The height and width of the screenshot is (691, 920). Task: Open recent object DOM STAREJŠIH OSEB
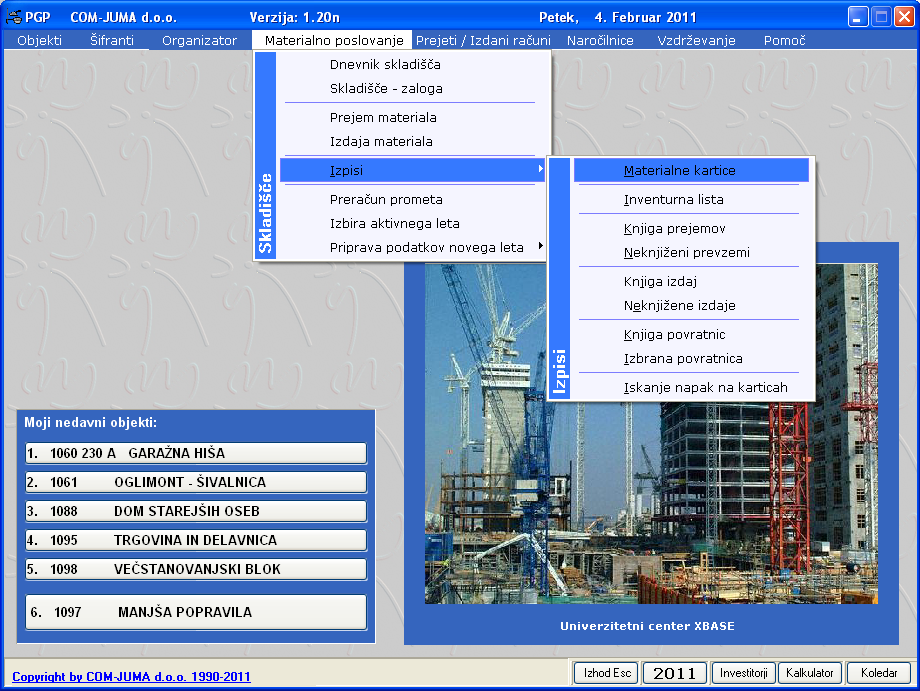tap(196, 511)
